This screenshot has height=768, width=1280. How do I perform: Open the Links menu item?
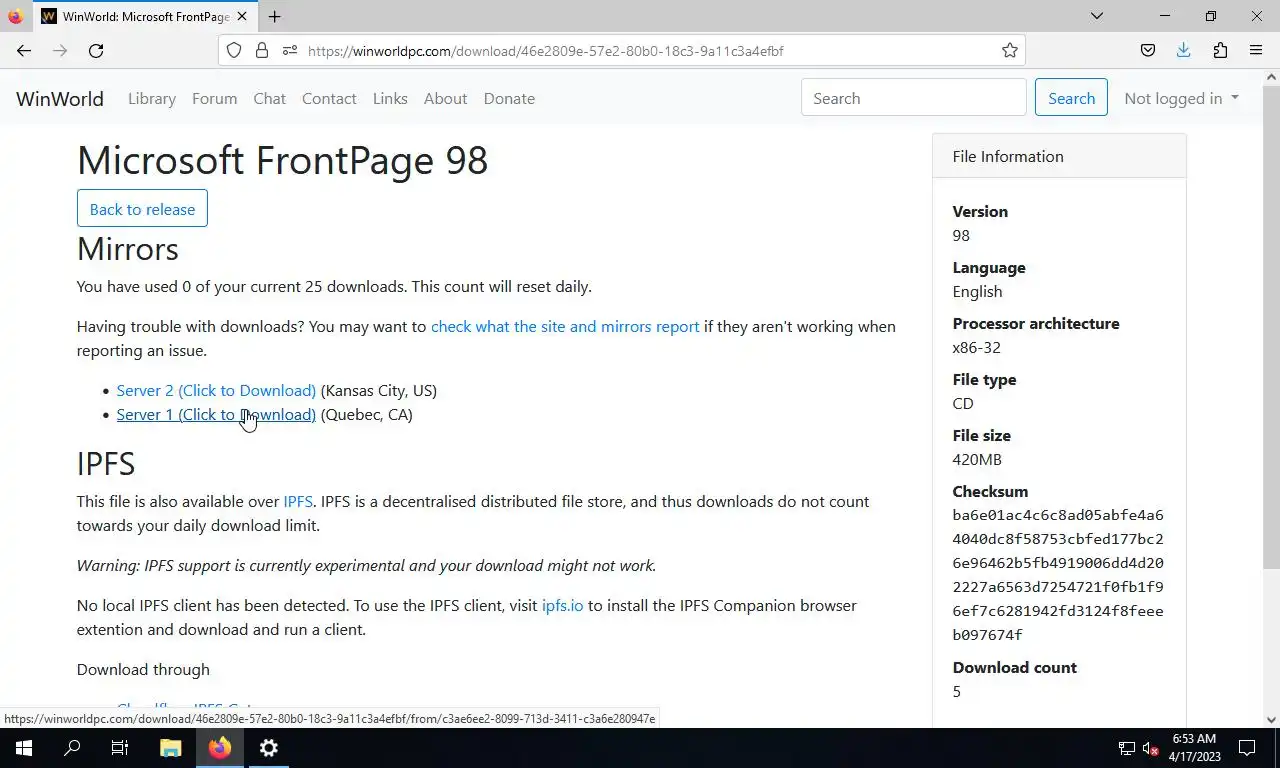coord(390,98)
